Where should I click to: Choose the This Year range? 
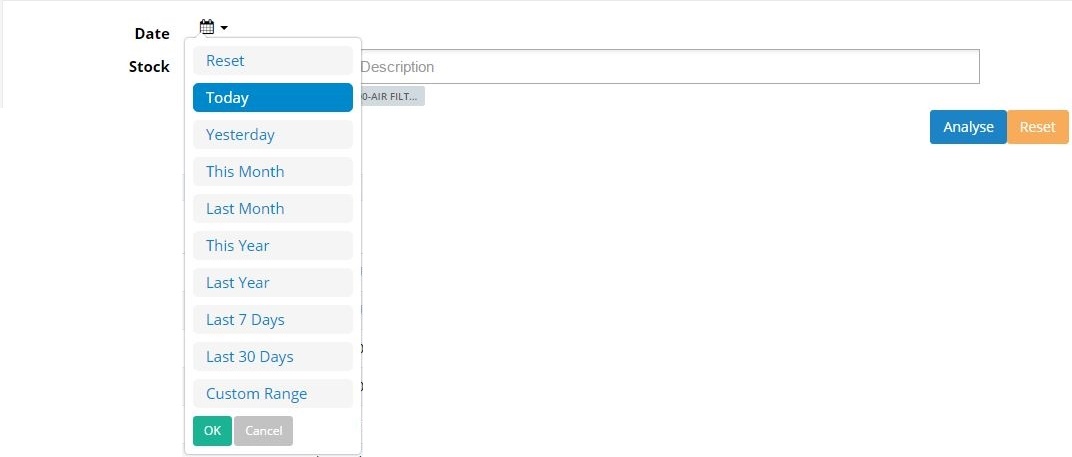click(273, 246)
